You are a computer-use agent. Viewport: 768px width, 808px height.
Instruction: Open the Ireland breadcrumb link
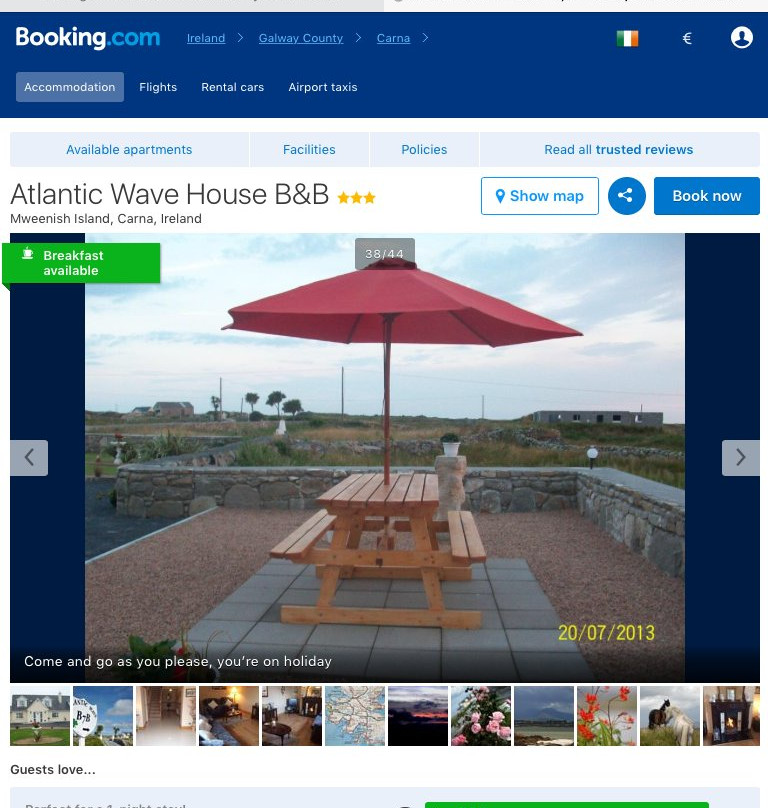[206, 38]
